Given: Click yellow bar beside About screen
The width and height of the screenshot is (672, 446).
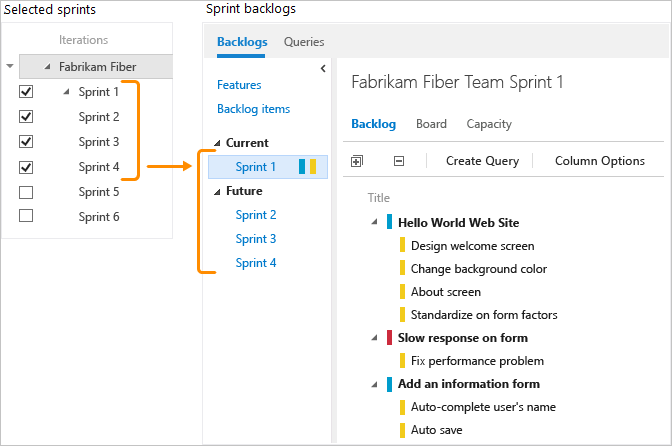Looking at the screenshot, I should (402, 291).
